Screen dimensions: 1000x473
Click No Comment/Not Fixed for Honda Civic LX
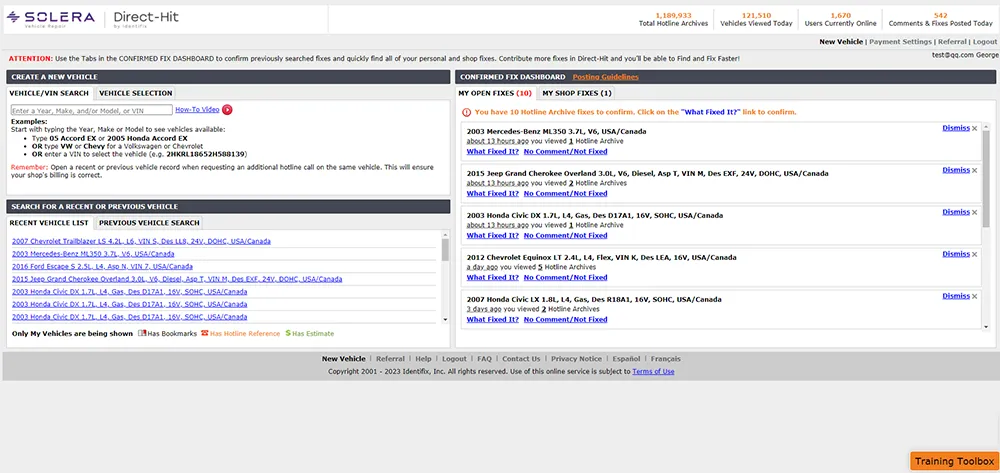565,320
